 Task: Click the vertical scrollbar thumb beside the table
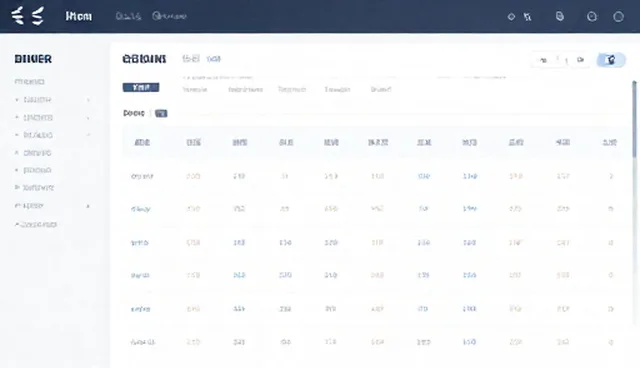tap(634, 118)
